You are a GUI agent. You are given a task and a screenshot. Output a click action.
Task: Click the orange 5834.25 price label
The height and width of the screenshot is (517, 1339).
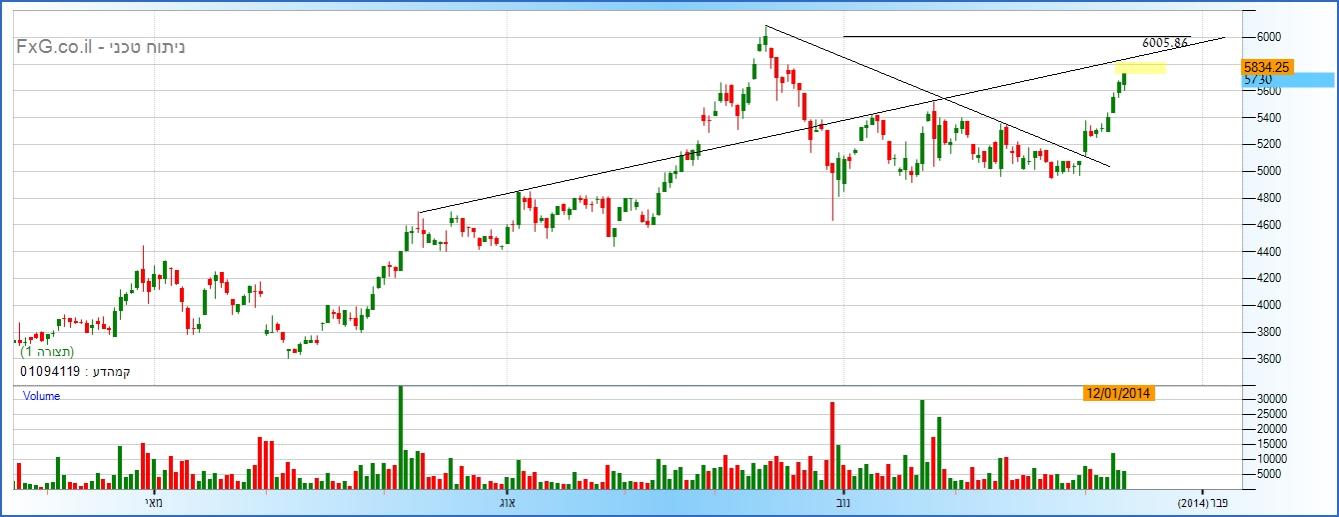pos(1267,66)
